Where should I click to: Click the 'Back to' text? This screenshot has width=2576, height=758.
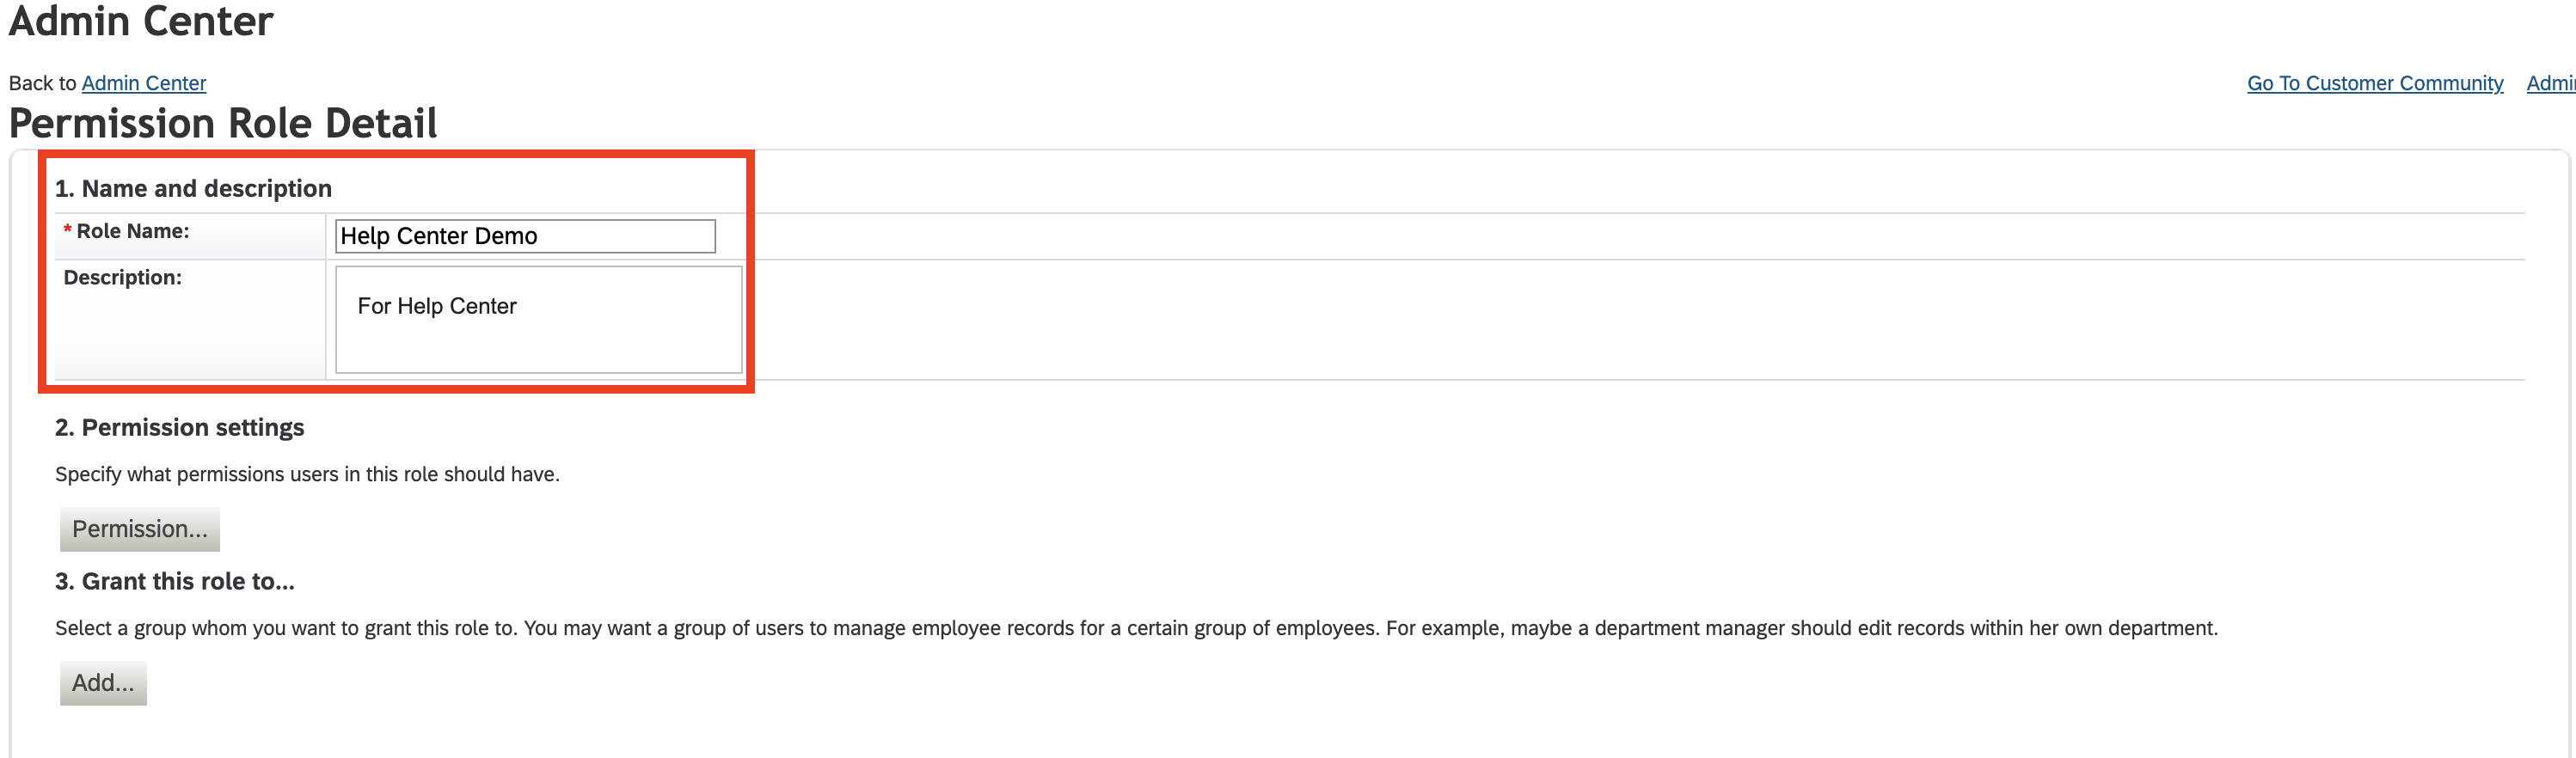[x=42, y=83]
